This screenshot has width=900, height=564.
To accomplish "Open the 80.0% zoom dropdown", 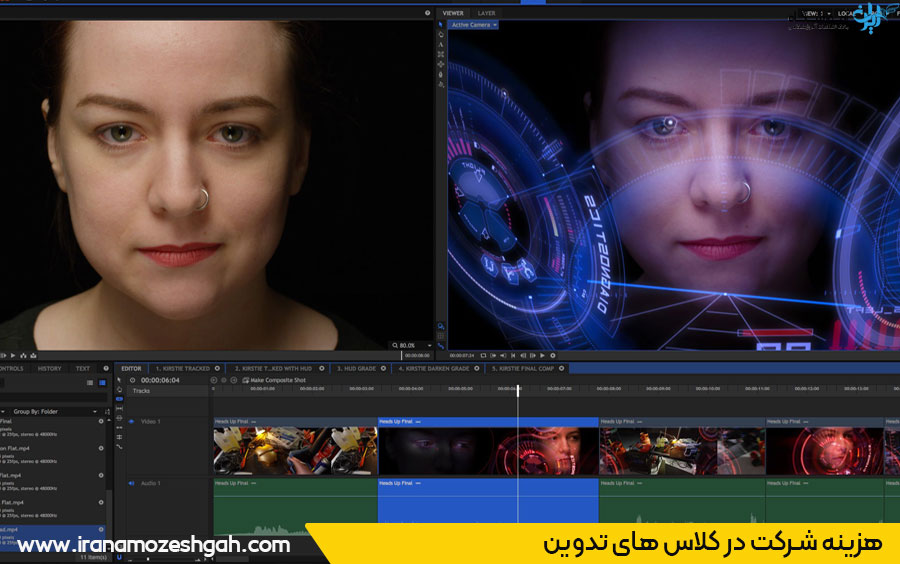I will (411, 345).
